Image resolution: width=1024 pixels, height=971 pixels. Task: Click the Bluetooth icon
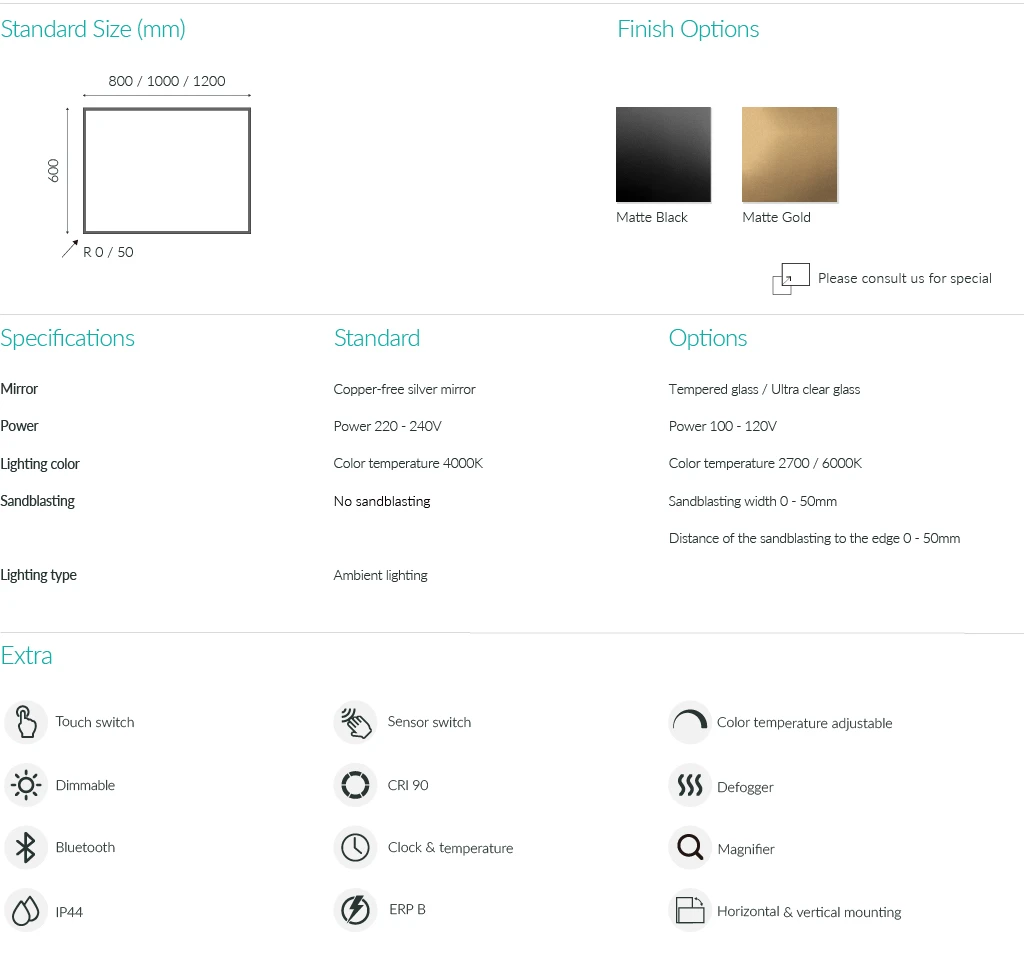click(26, 848)
